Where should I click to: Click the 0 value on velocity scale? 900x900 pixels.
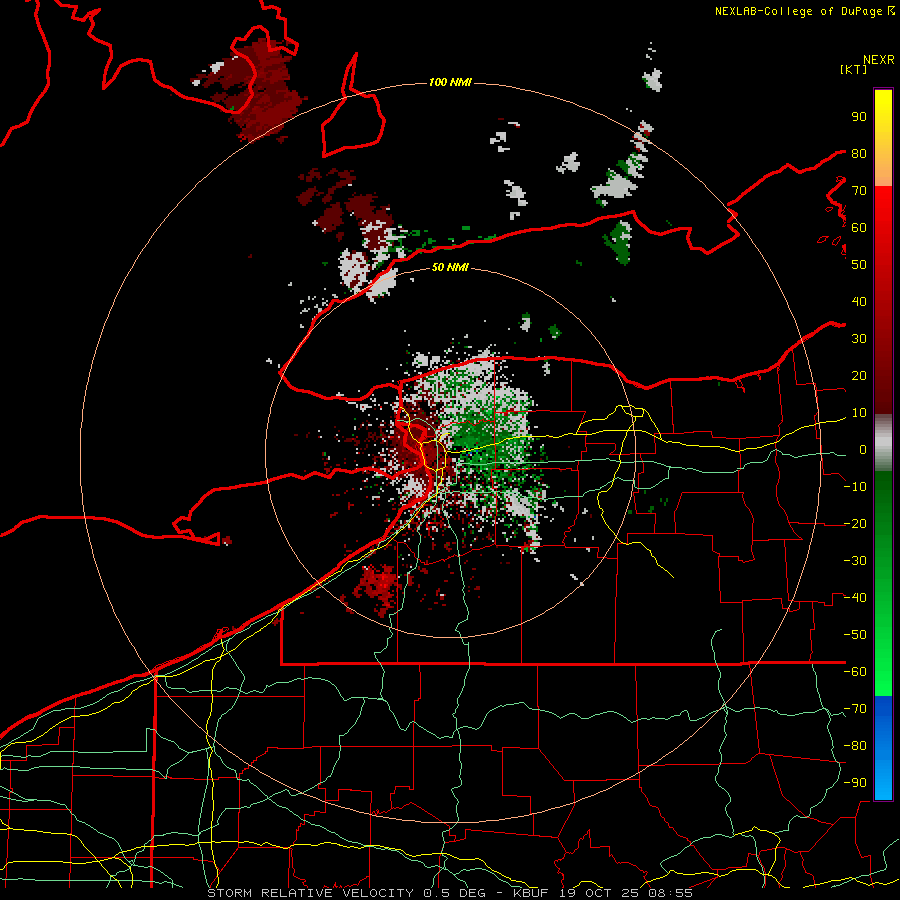click(862, 449)
